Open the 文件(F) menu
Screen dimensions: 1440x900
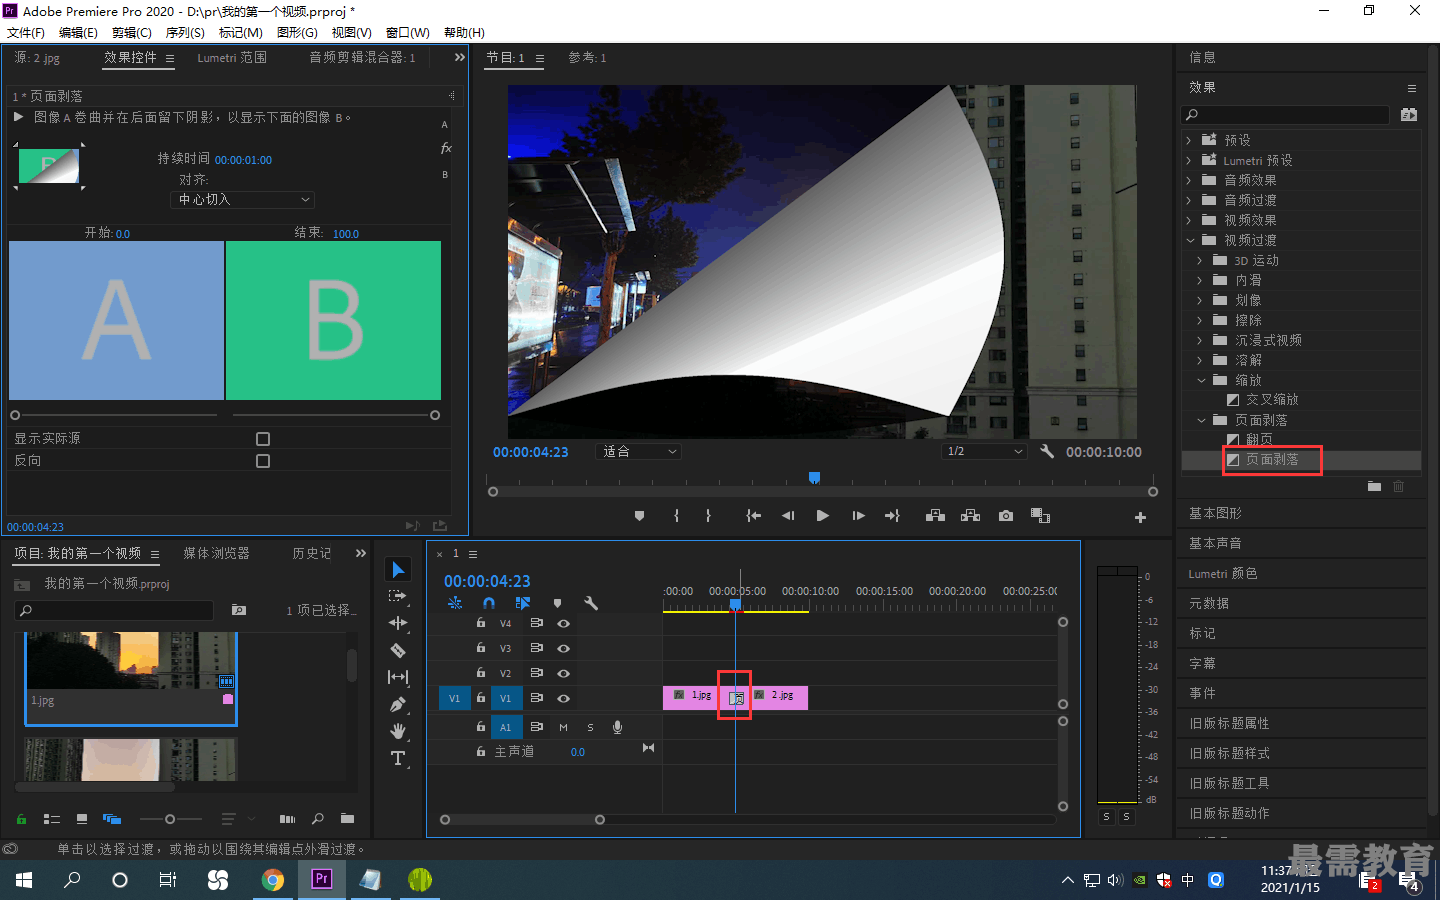point(25,33)
